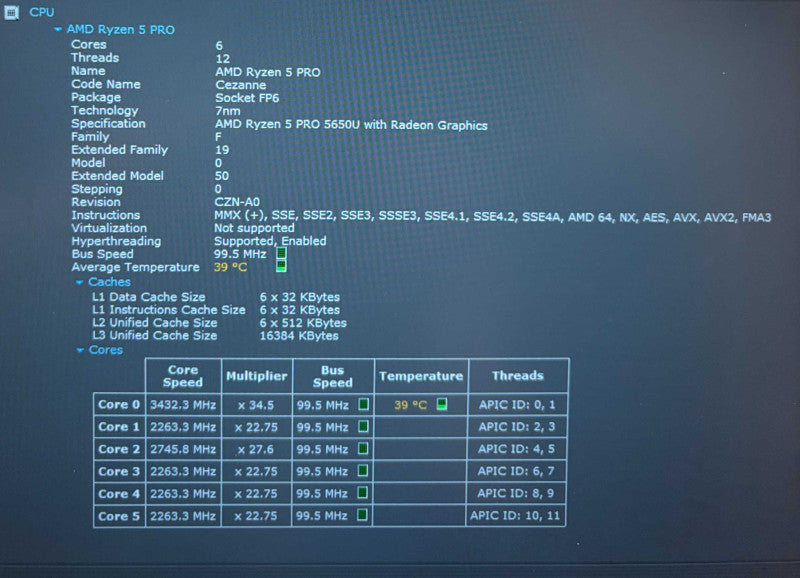Click Core 0 temperature graph icon
Viewport: 800px width, 578px height.
(x=442, y=404)
